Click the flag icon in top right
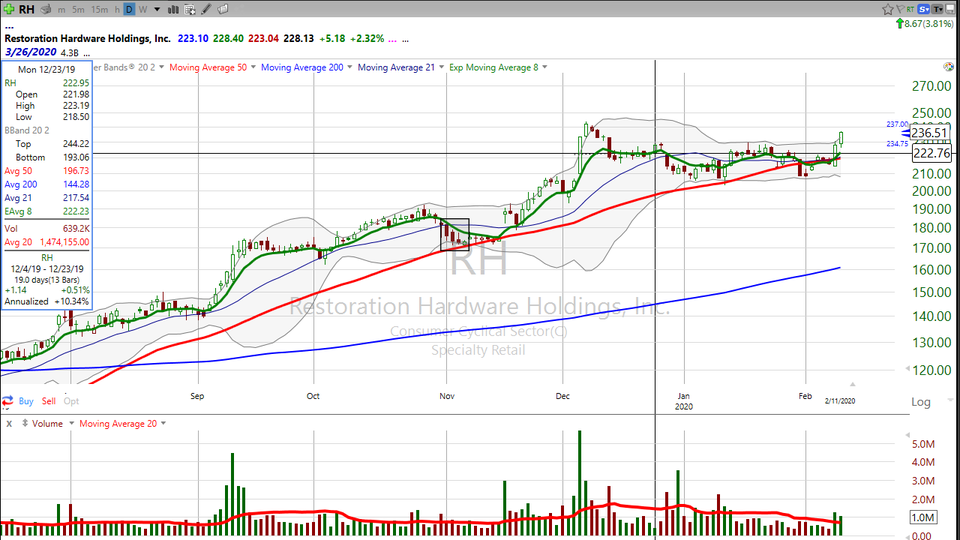The image size is (960, 540). tap(900, 9)
